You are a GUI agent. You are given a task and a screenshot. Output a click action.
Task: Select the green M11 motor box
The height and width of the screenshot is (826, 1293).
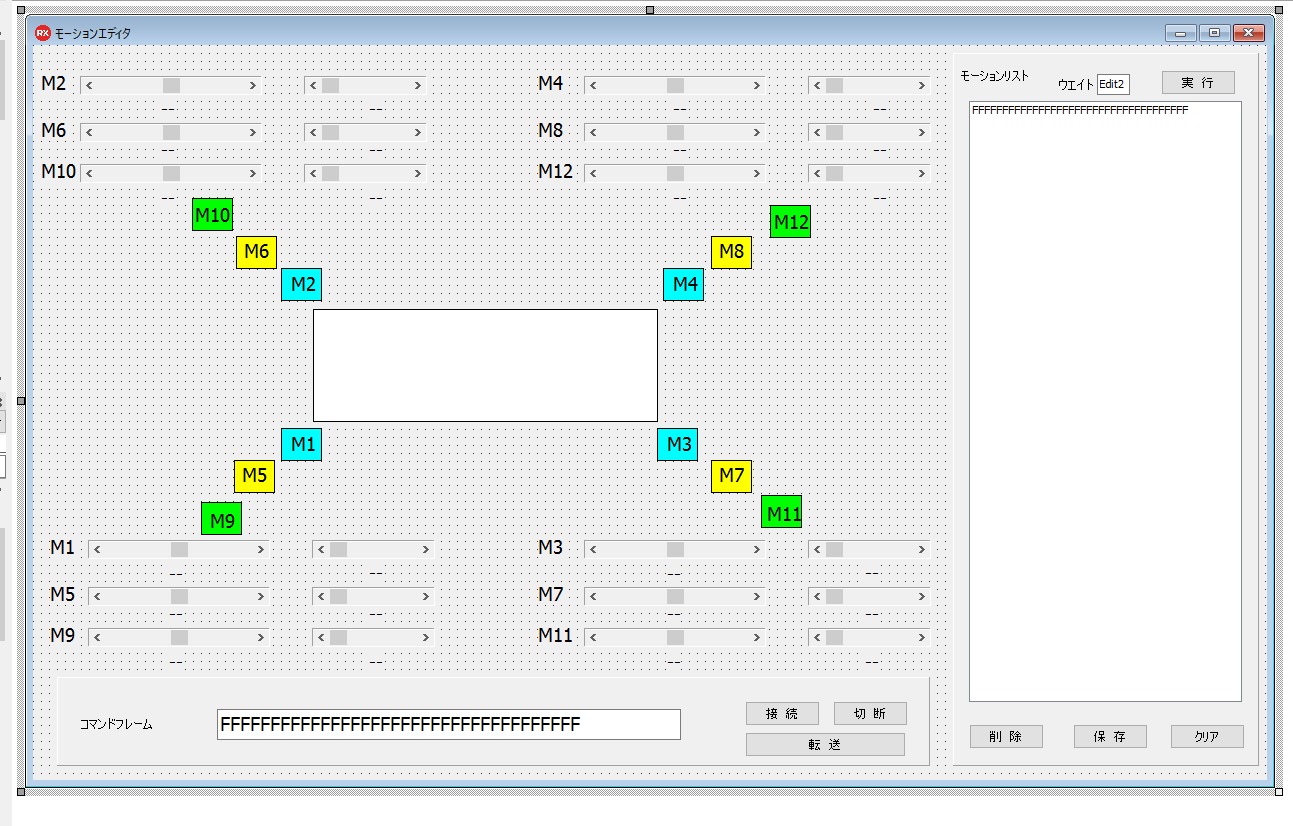(781, 514)
